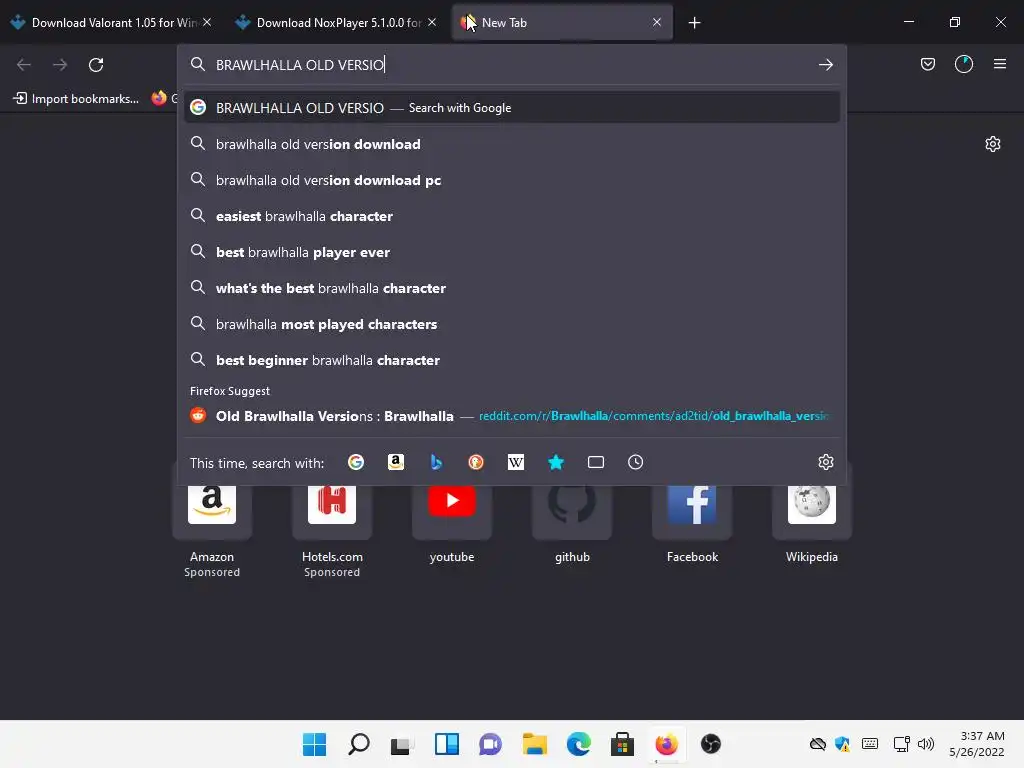Select 'what's the best brawlhalla character'
This screenshot has width=1024, height=768.
511,288
